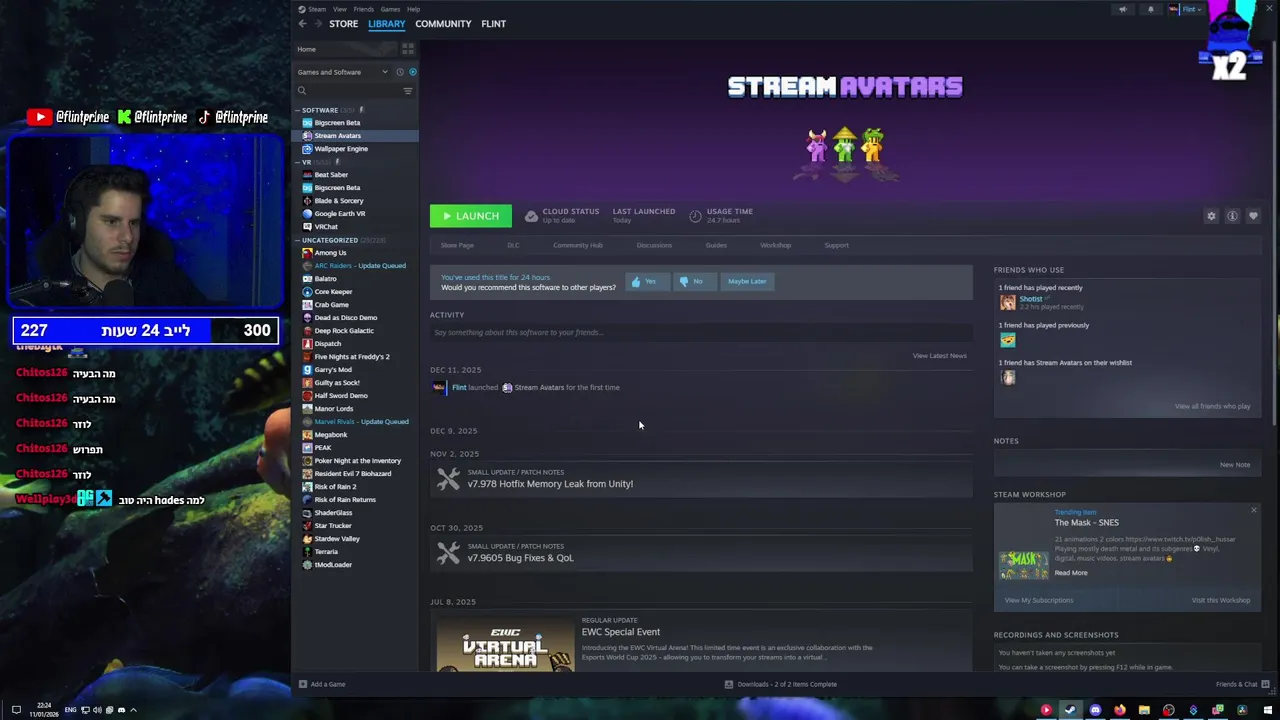The height and width of the screenshot is (720, 1280).
Task: Open the Workshop link
Action: (x=775, y=245)
